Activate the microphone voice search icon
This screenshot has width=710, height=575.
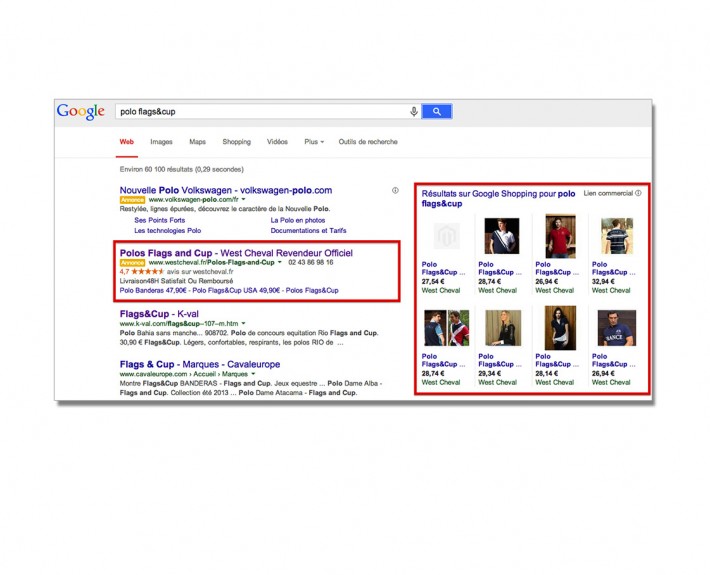coord(414,111)
